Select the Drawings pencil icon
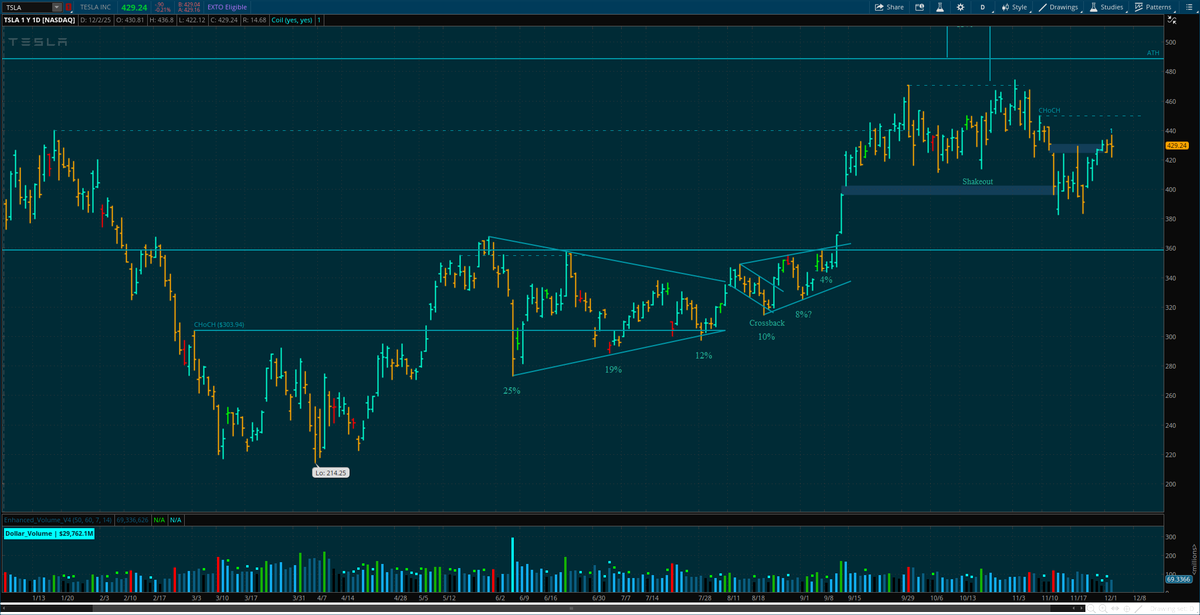This screenshot has width=1200, height=615. point(1043,7)
